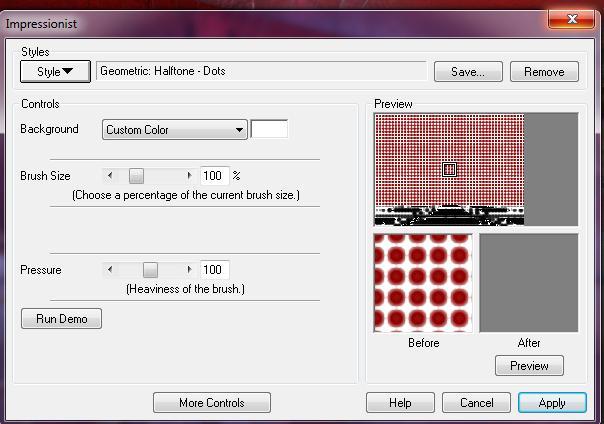Open More Controls

pyautogui.click(x=212, y=402)
